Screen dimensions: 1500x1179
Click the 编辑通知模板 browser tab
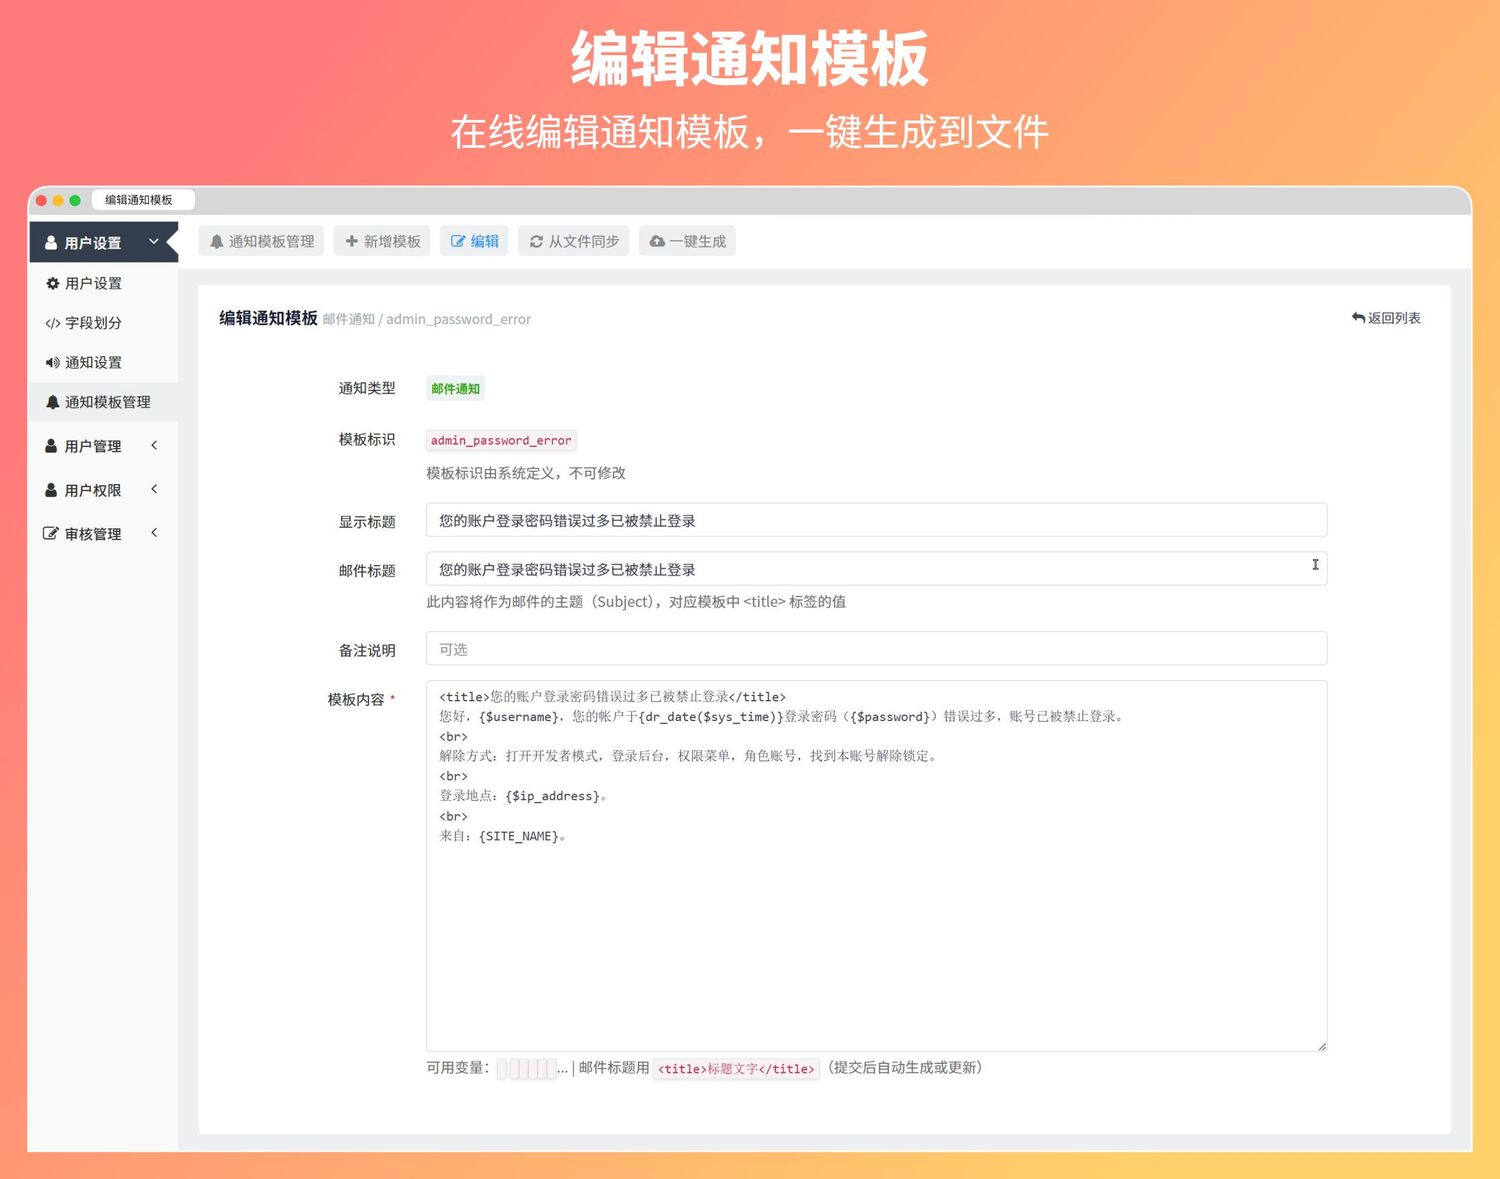(142, 200)
